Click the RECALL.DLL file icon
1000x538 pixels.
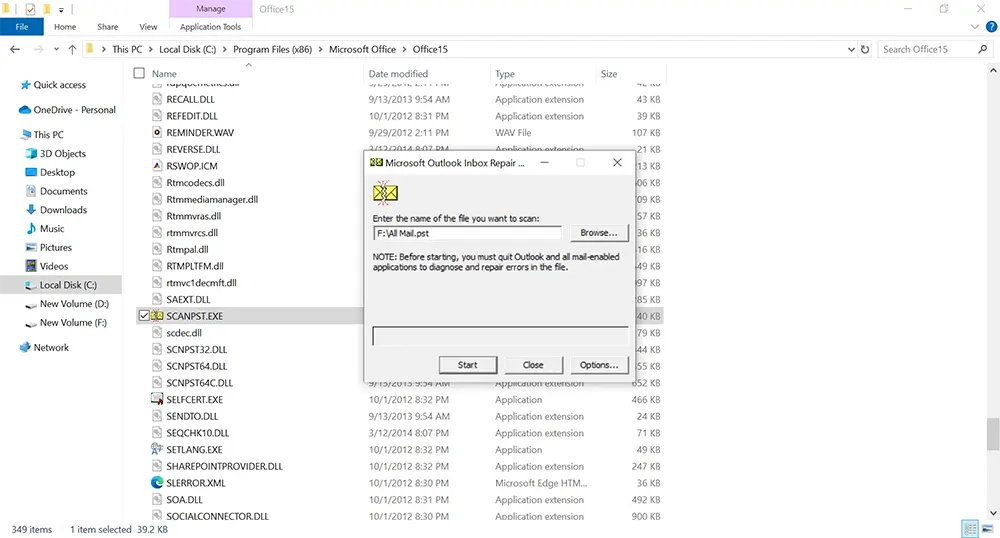(157, 99)
